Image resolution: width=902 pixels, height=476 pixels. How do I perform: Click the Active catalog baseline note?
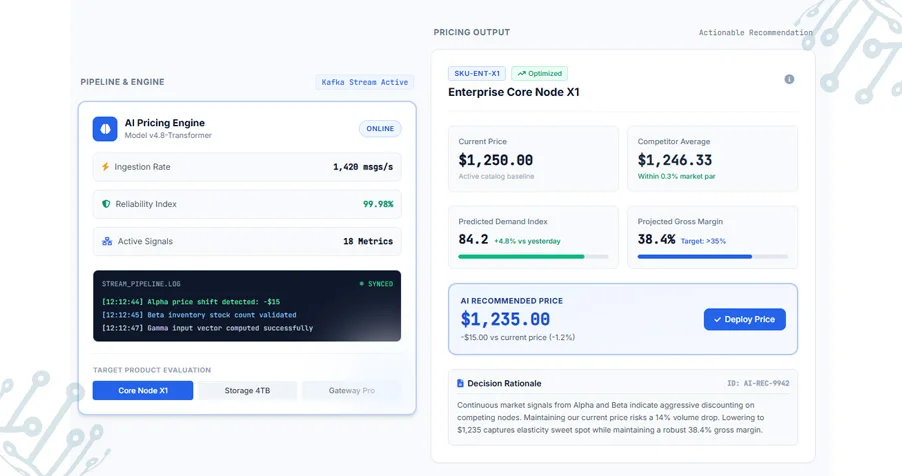(496, 176)
